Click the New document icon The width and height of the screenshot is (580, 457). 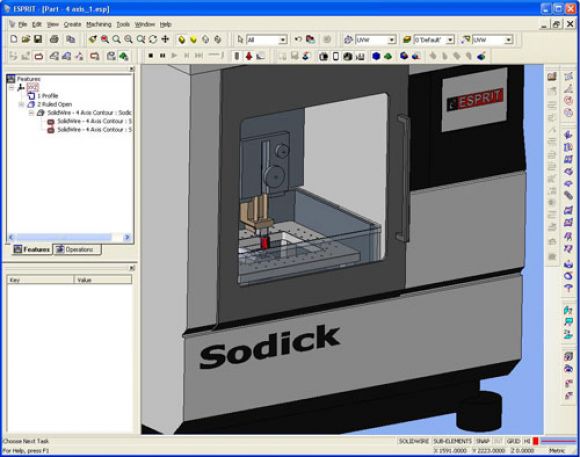pyautogui.click(x=14, y=39)
